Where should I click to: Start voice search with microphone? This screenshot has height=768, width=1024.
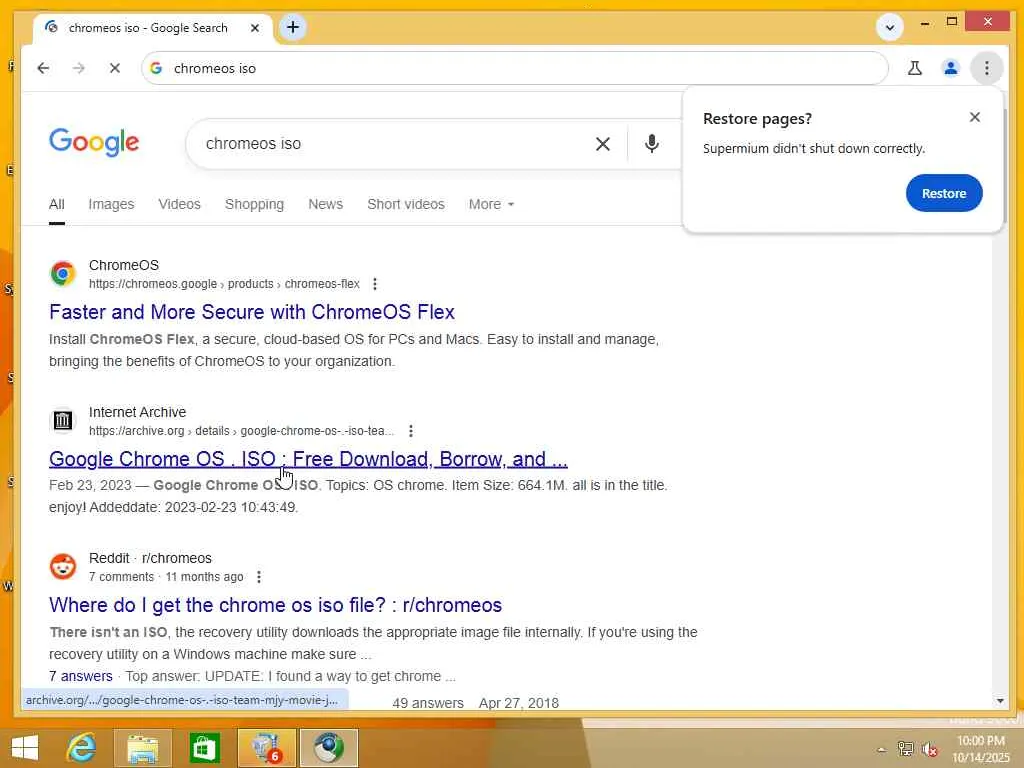[652, 144]
